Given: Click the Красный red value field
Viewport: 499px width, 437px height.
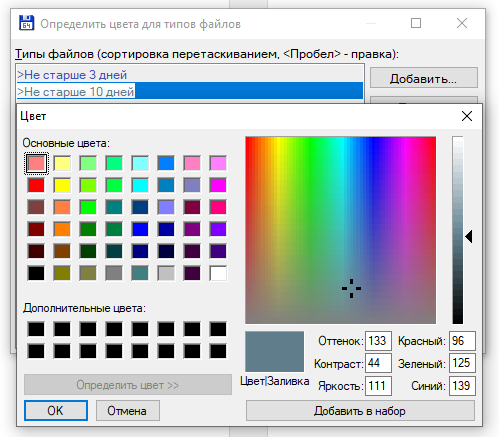Looking at the screenshot, I should point(462,341).
